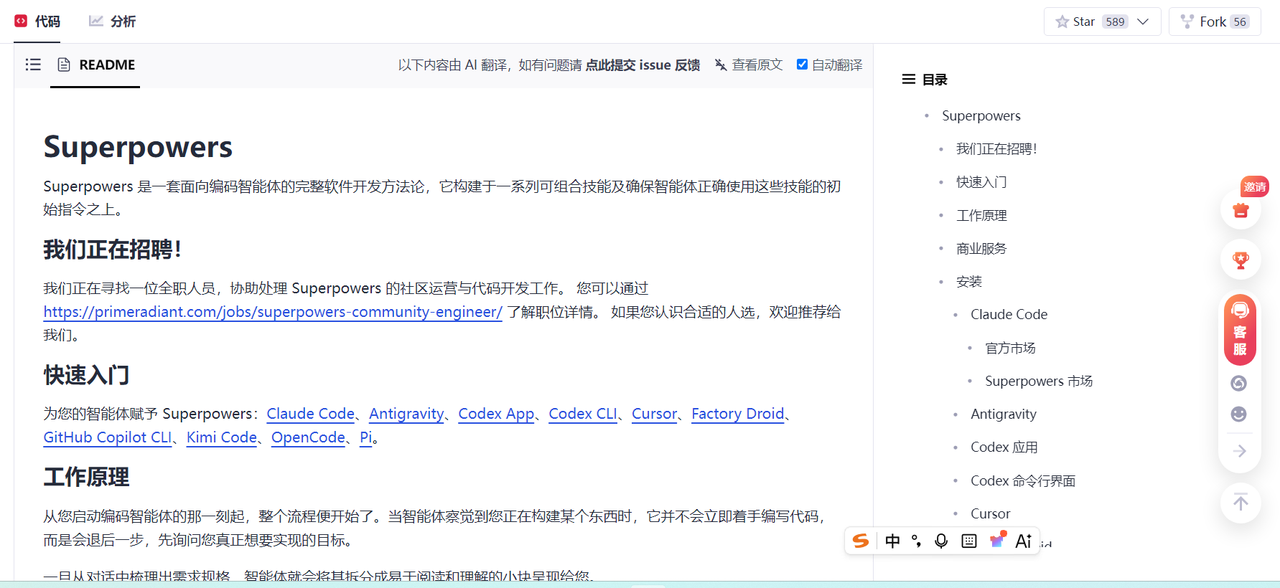Open the GitHub Copilot CLI link
Screen dimensions: 1280x588
coord(107,437)
